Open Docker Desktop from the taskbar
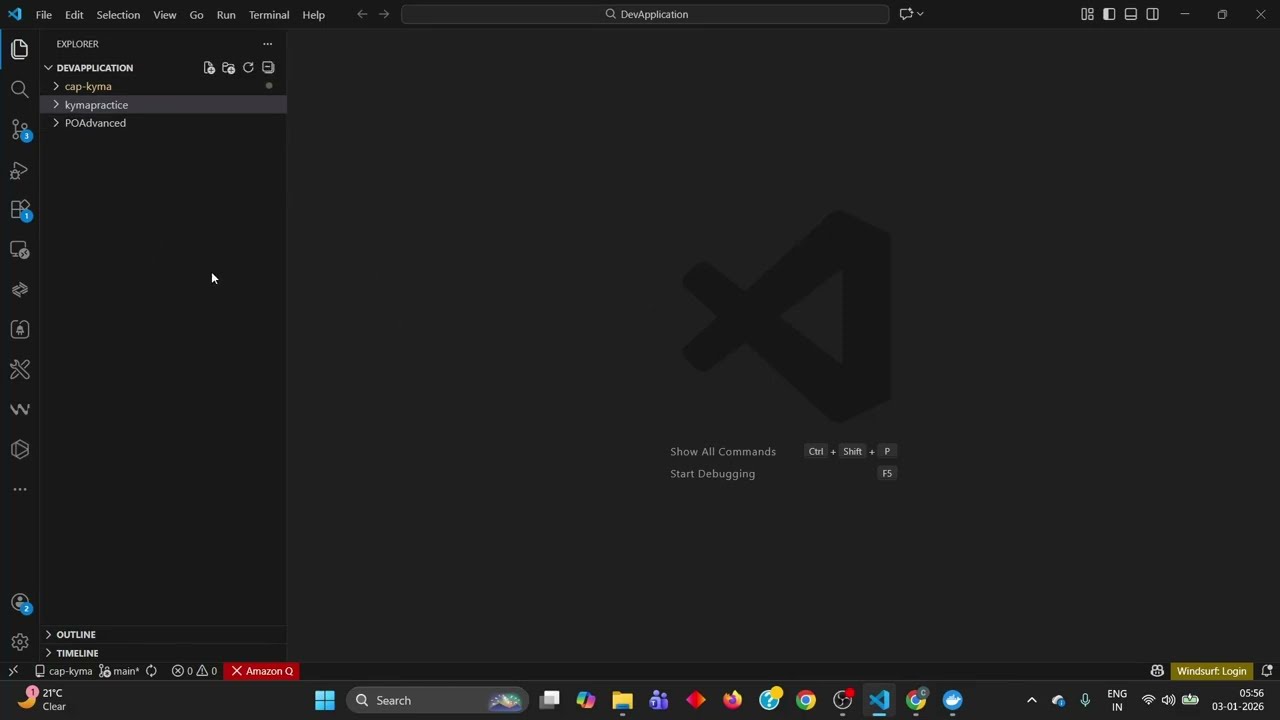 coord(952,700)
